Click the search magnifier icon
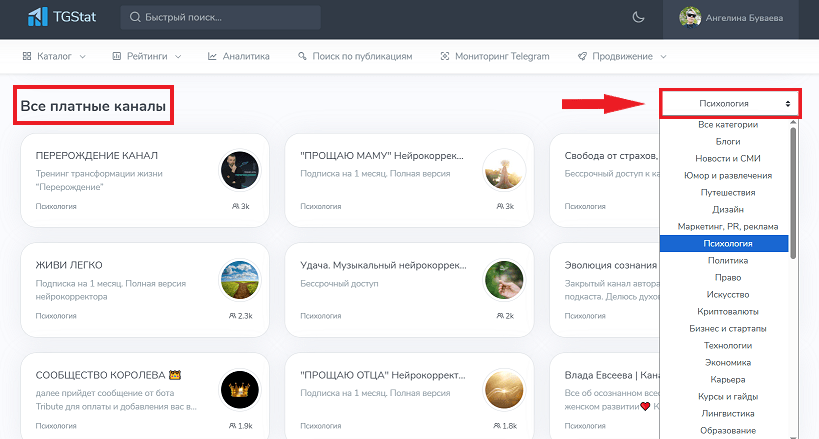Image resolution: width=819 pixels, height=439 pixels. (x=134, y=18)
